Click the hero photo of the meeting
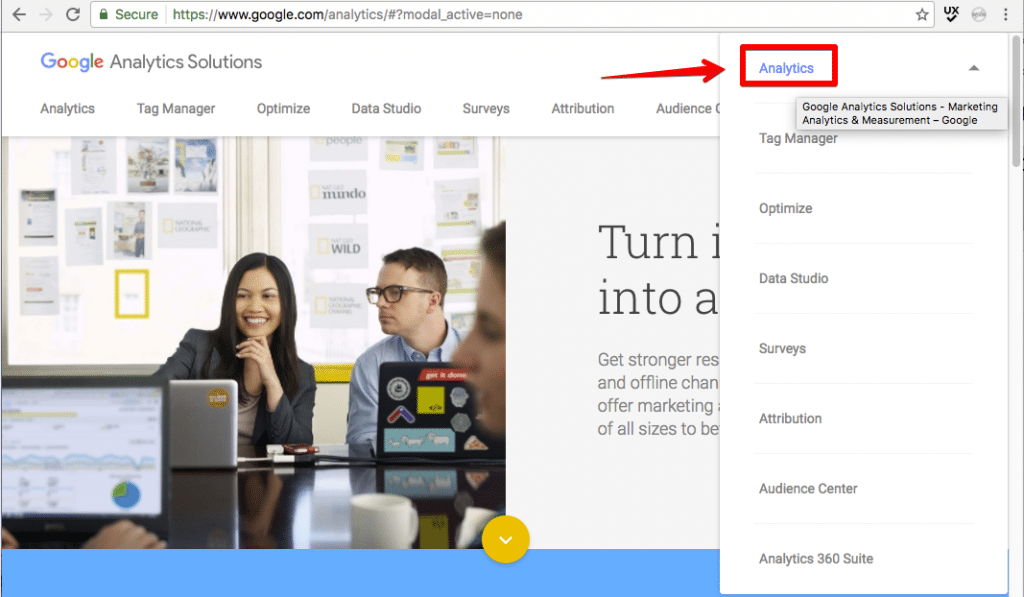Viewport: 1024px width, 597px height. click(x=253, y=342)
